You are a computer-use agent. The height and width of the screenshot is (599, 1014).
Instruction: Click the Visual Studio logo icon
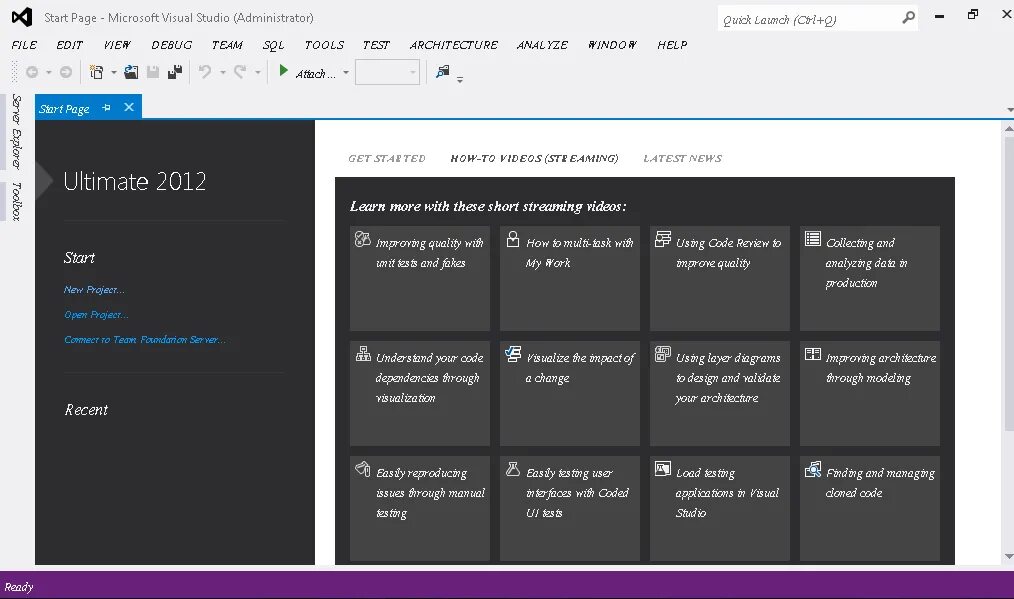[x=22, y=17]
